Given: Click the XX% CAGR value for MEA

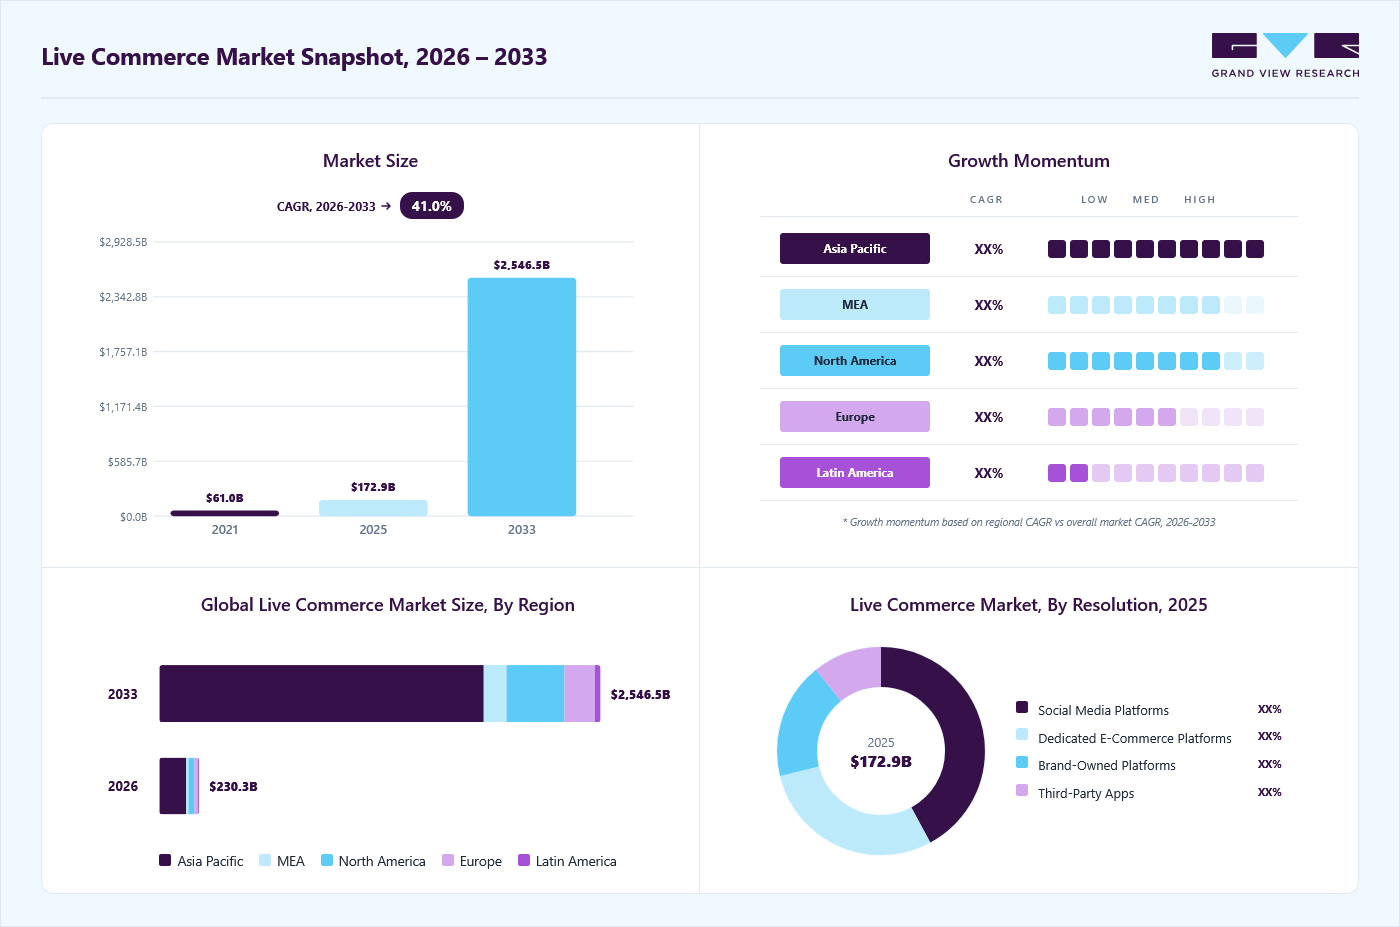Looking at the screenshot, I should click(x=989, y=305).
